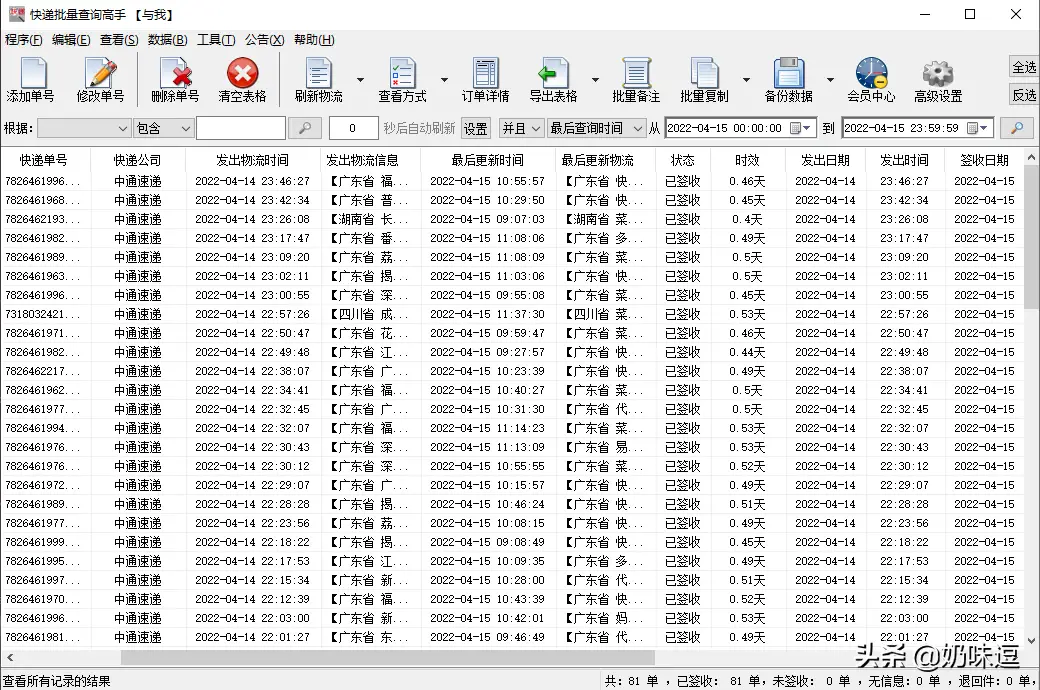This screenshot has height=690, width=1040.
Task: Click the 添加单号 add tracking number icon
Action: tap(31, 80)
